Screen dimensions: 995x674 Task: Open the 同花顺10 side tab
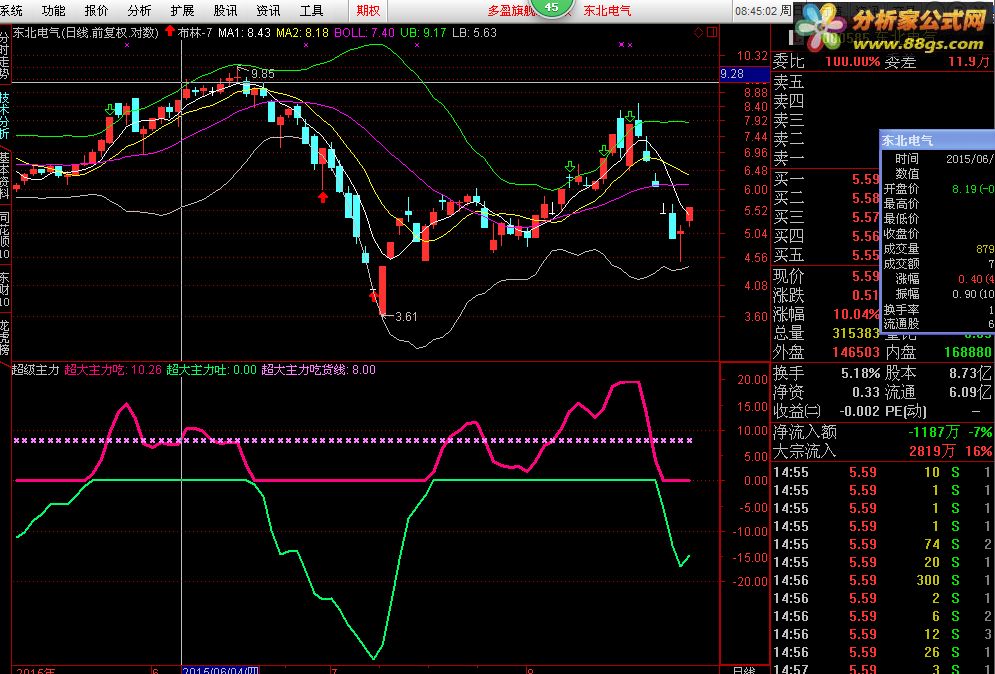coord(4,235)
